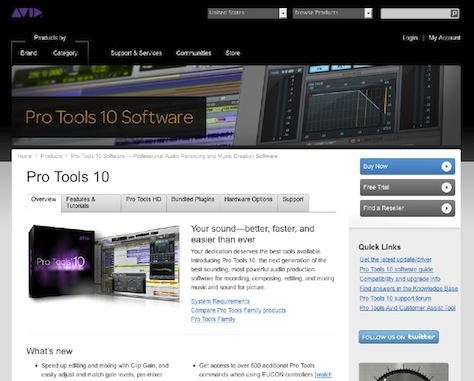Screen dimensions: 474x381
Task: Open the Store menu item
Action: [x=233, y=53]
